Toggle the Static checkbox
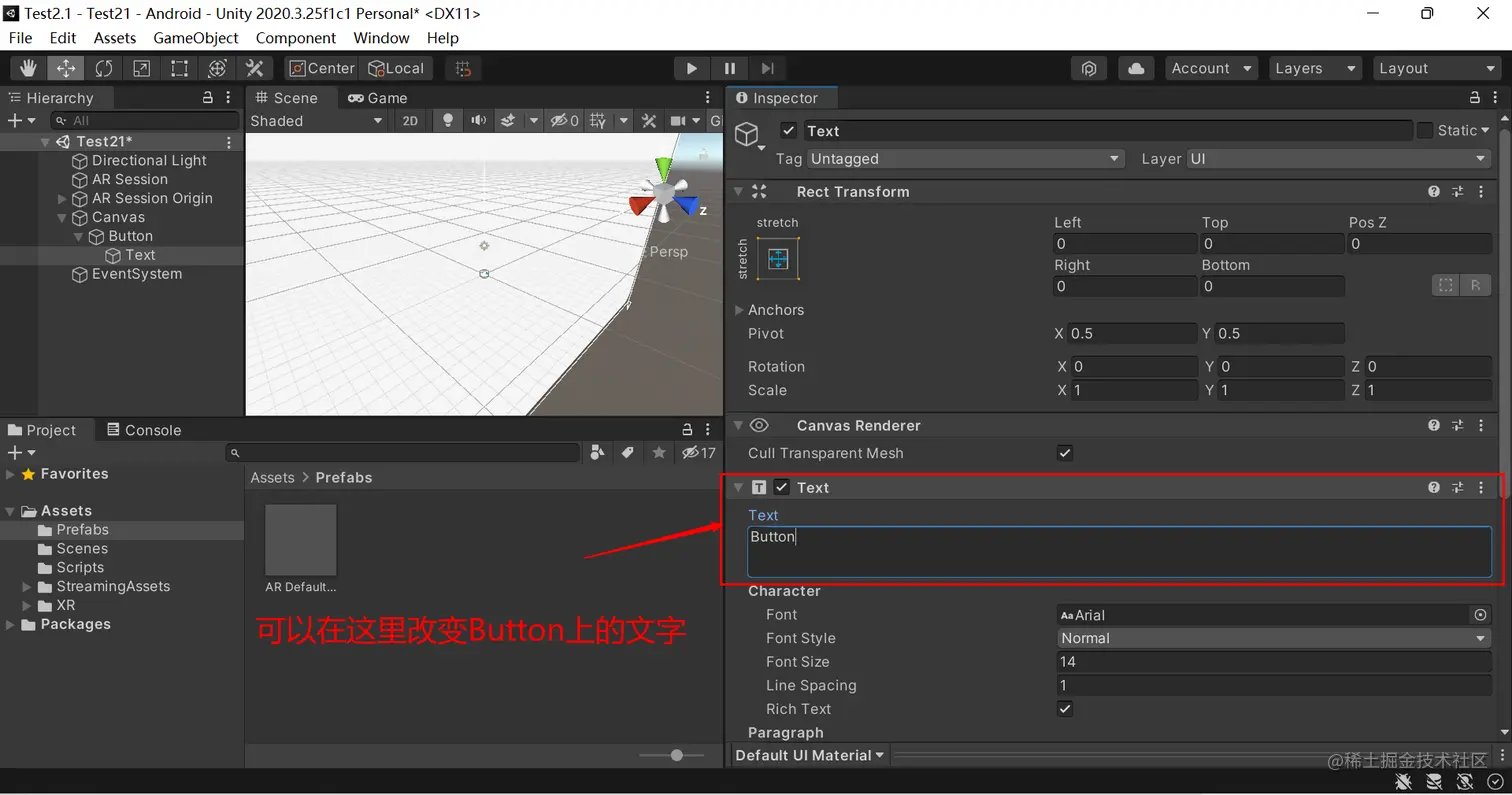 coord(1425,131)
